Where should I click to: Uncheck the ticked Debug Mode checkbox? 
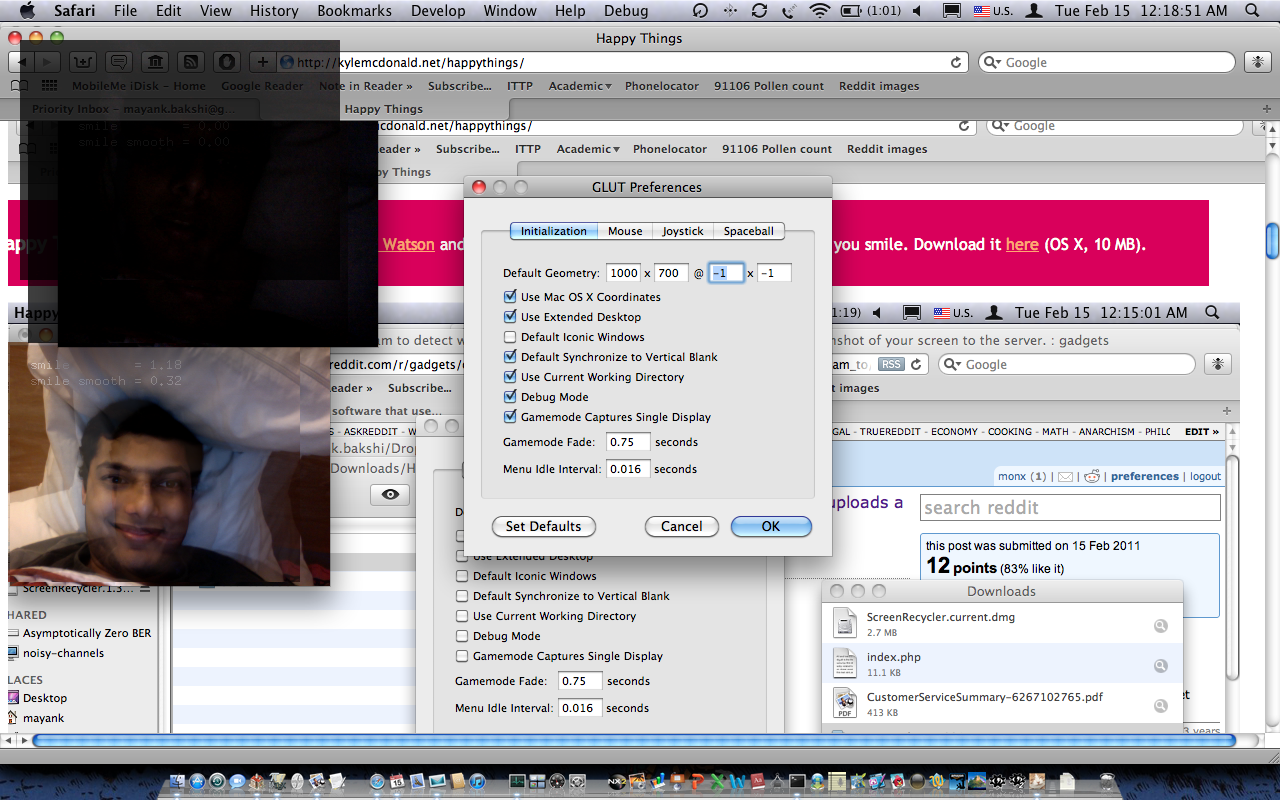click(x=511, y=397)
